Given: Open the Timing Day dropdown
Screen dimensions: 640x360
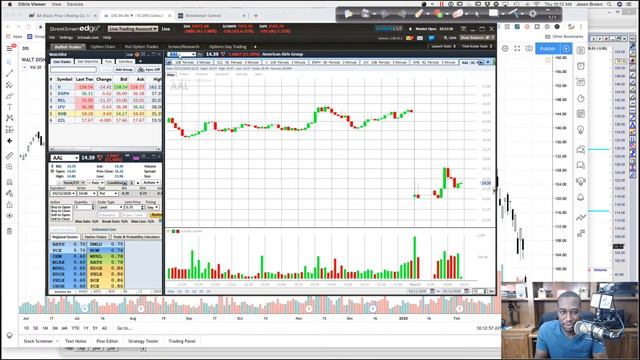Looking at the screenshot, I should pyautogui.click(x=152, y=207).
